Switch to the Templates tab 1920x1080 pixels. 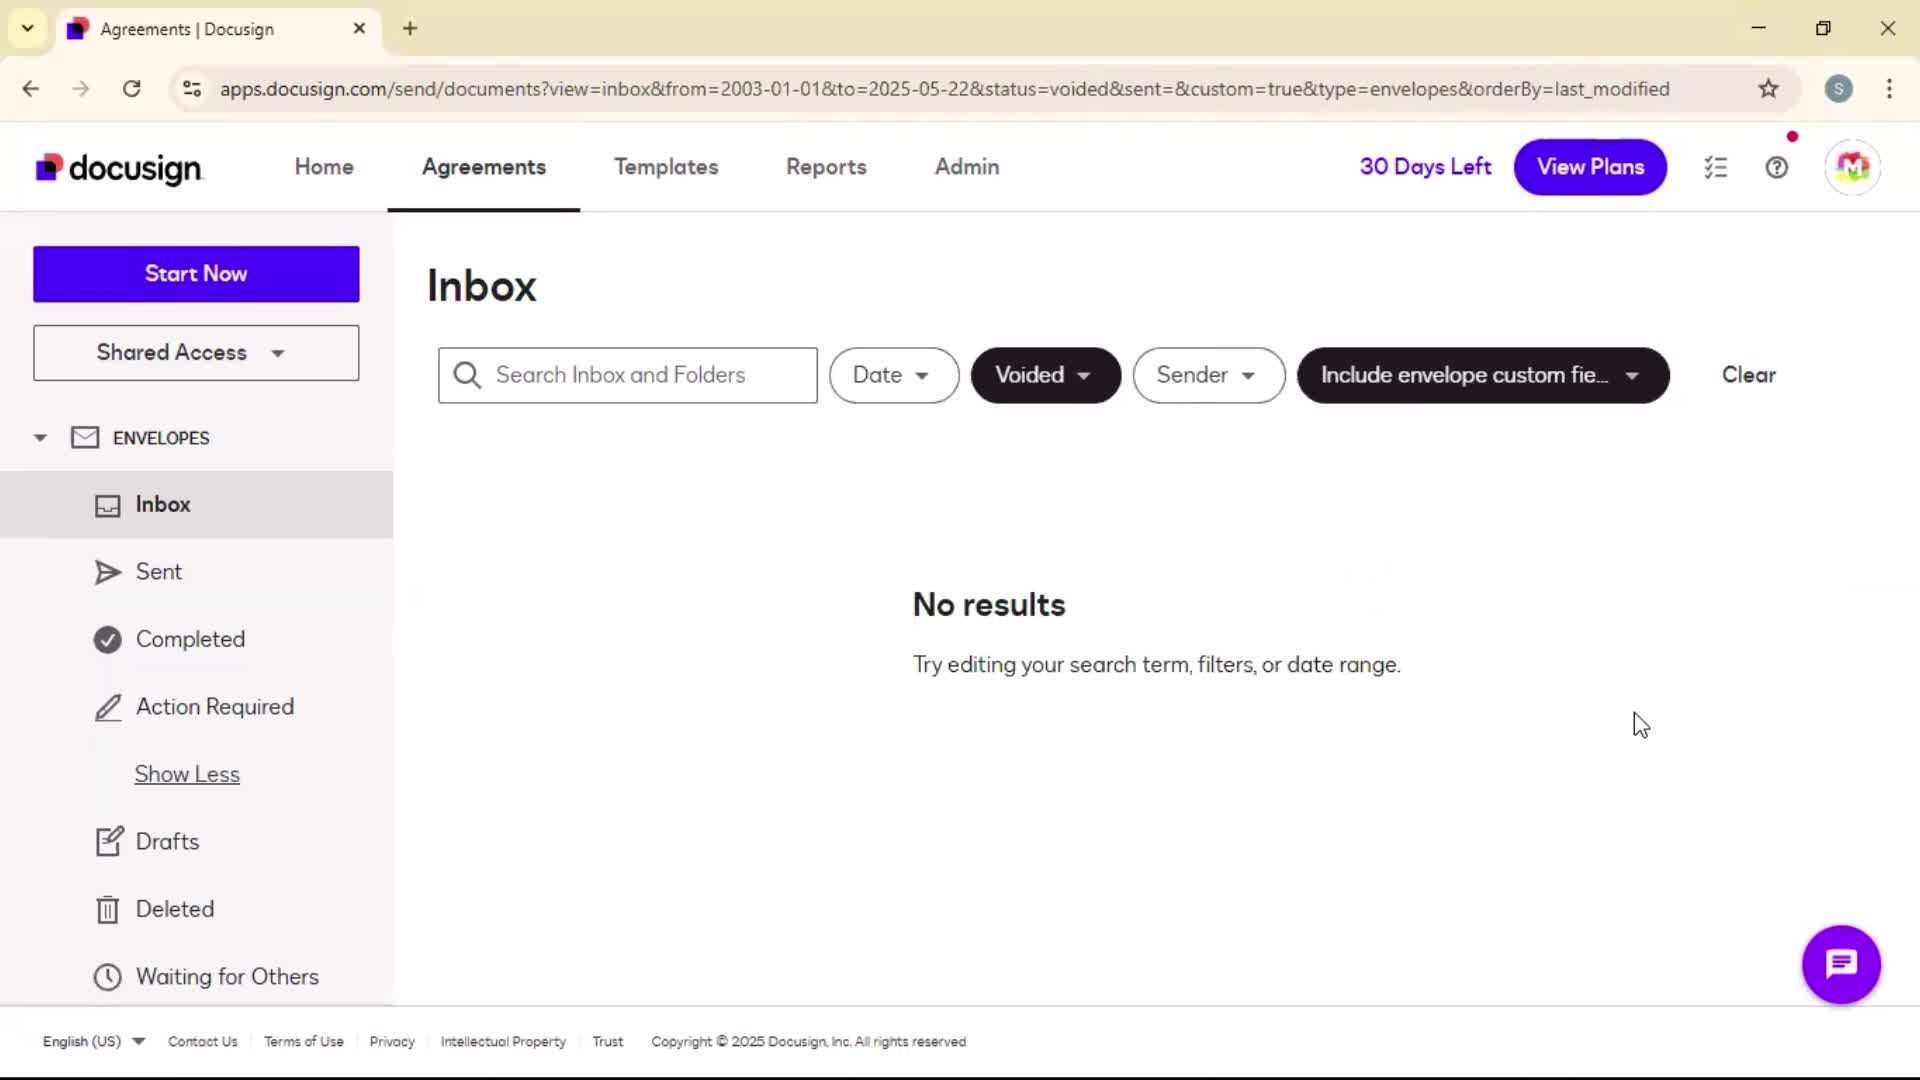pos(666,167)
